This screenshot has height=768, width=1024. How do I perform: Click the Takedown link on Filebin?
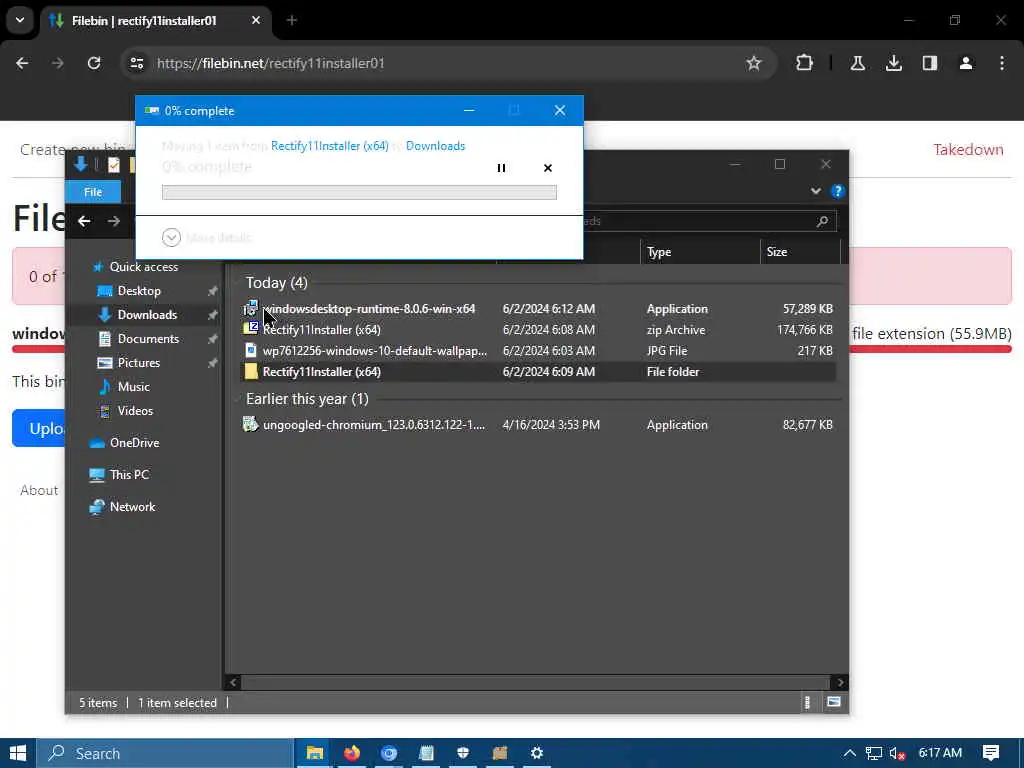pyautogui.click(x=968, y=150)
